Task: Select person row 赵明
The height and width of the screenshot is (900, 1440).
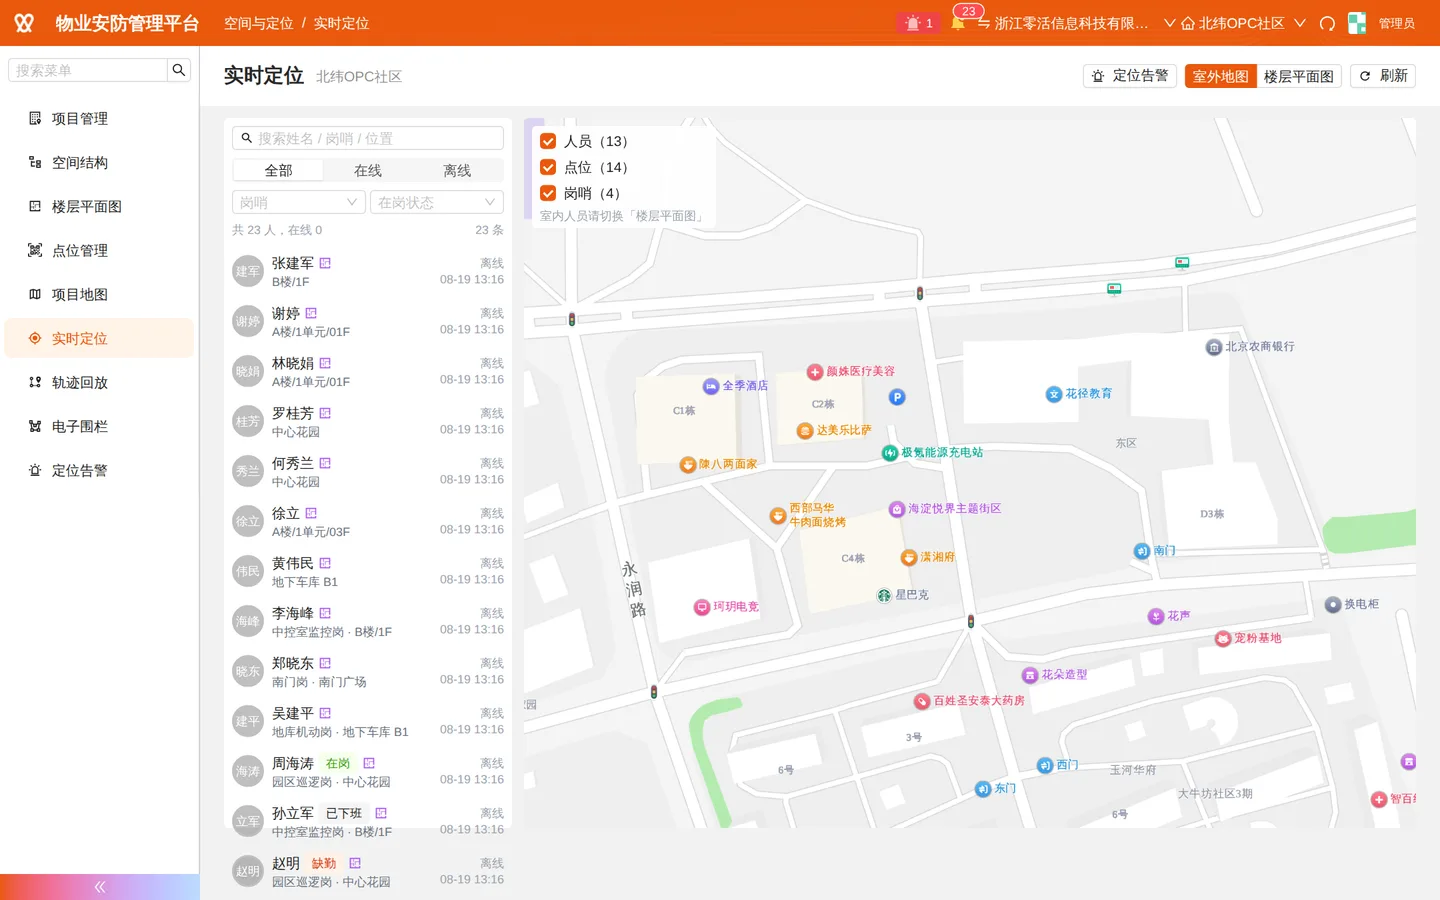Action: (368, 871)
